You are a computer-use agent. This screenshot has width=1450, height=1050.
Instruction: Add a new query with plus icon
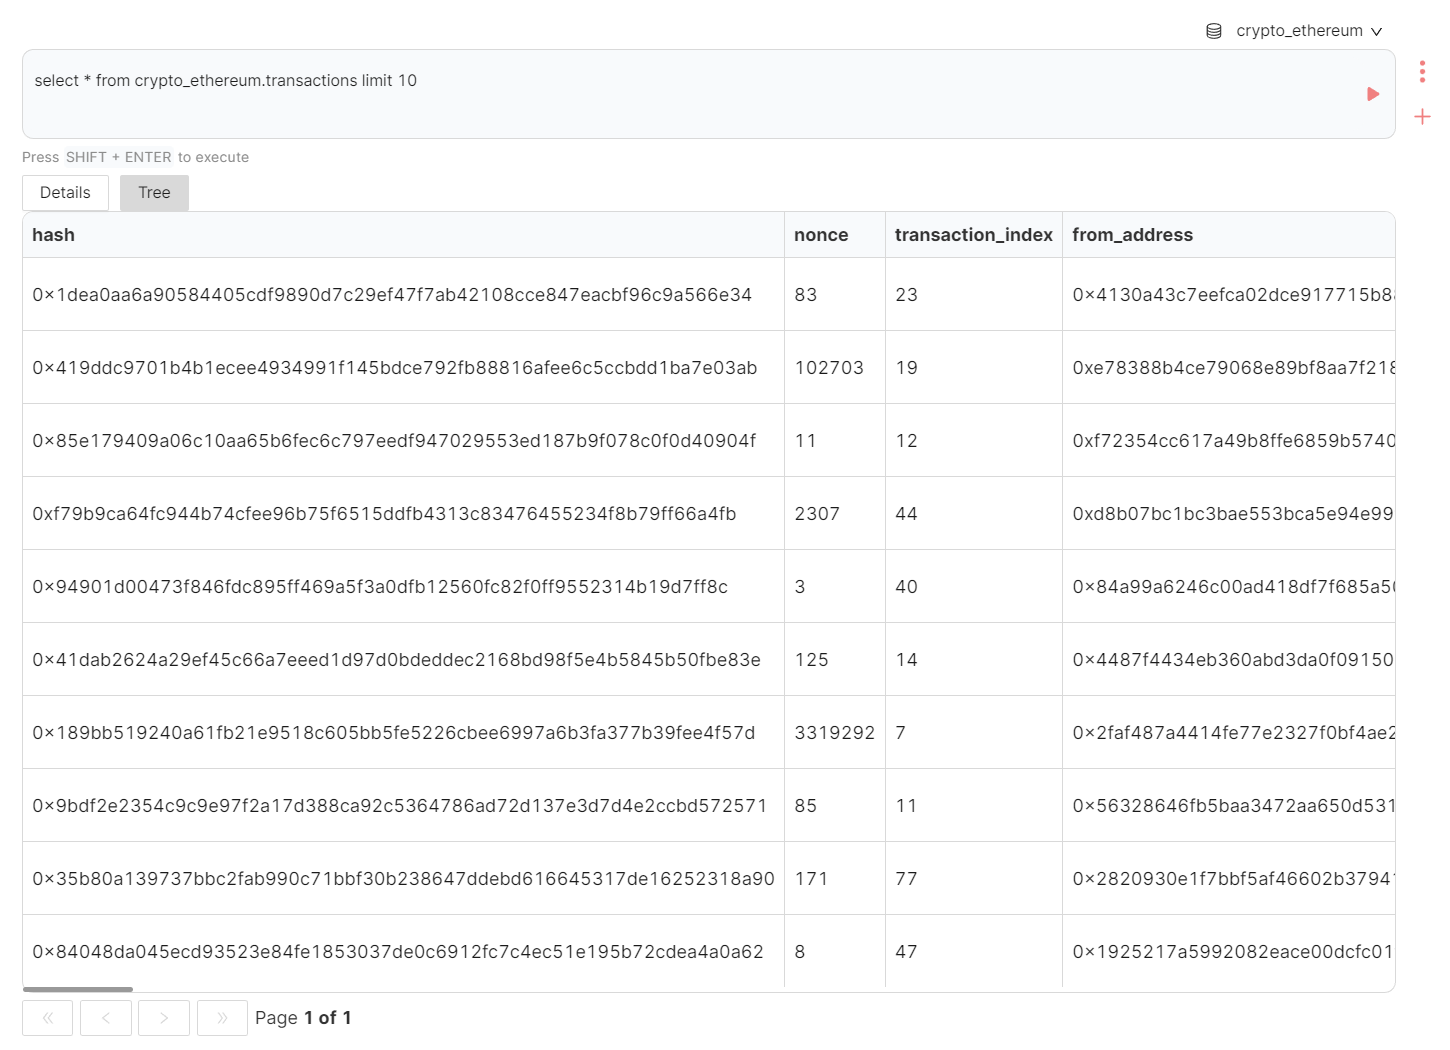pos(1422,117)
